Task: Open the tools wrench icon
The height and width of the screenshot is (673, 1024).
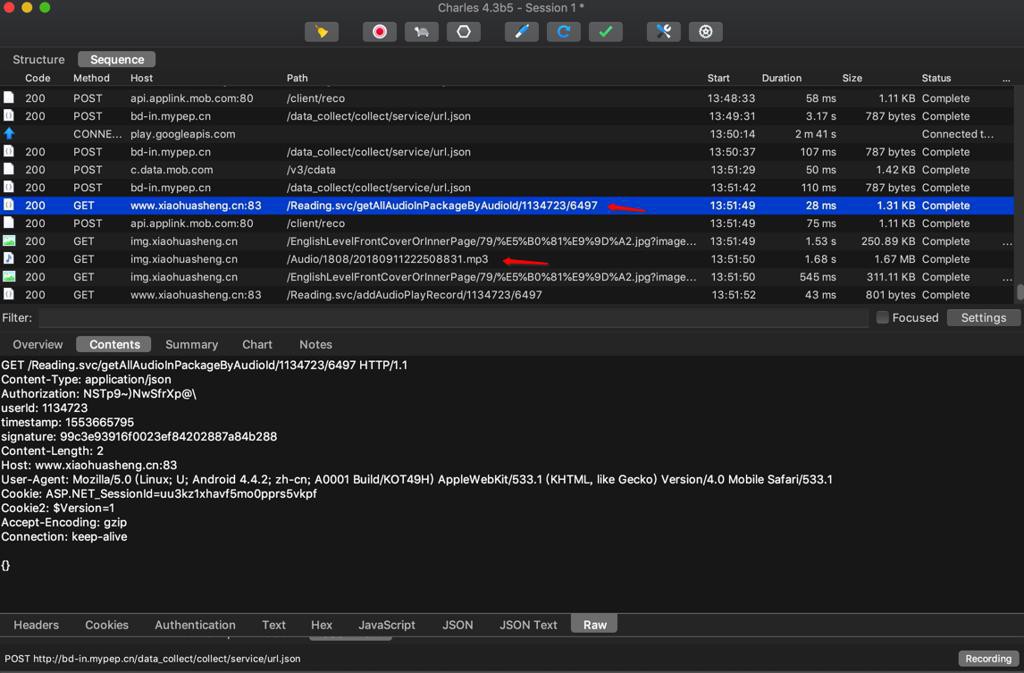Action: coord(664,32)
